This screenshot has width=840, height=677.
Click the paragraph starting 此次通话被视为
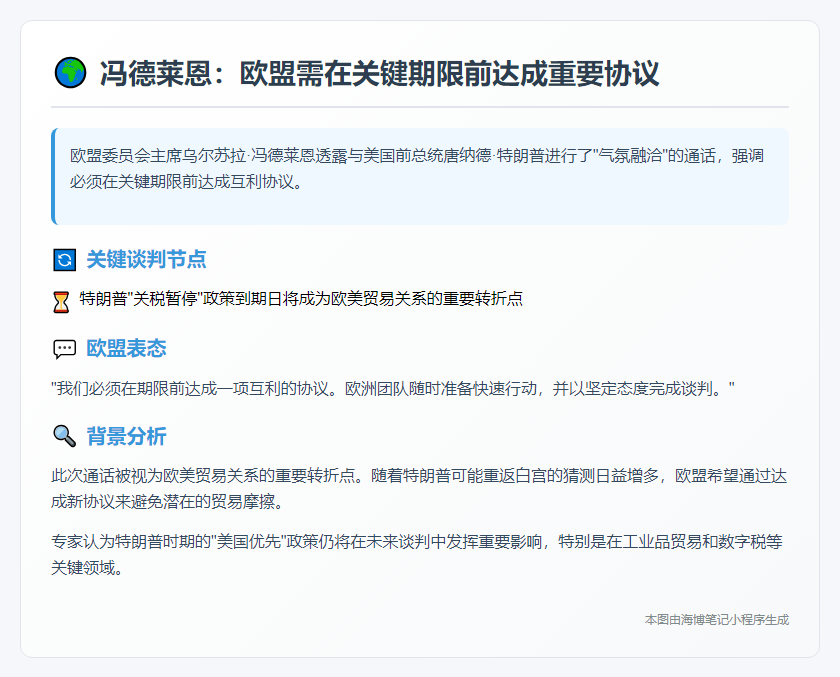[x=419, y=488]
